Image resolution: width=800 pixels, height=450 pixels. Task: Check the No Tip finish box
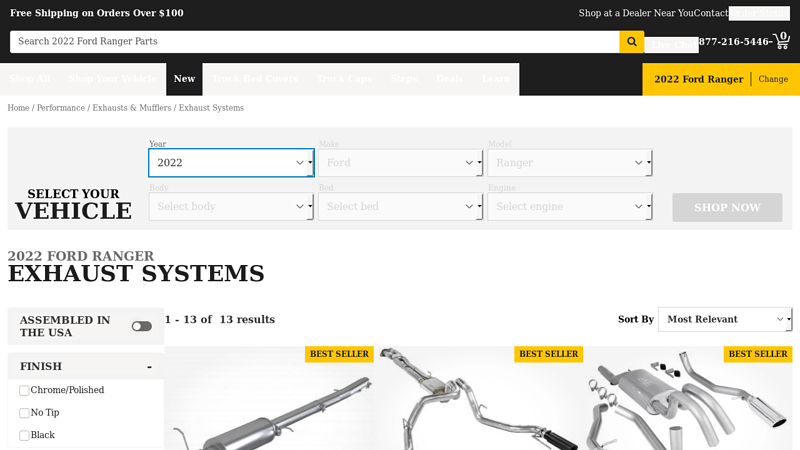tap(24, 413)
